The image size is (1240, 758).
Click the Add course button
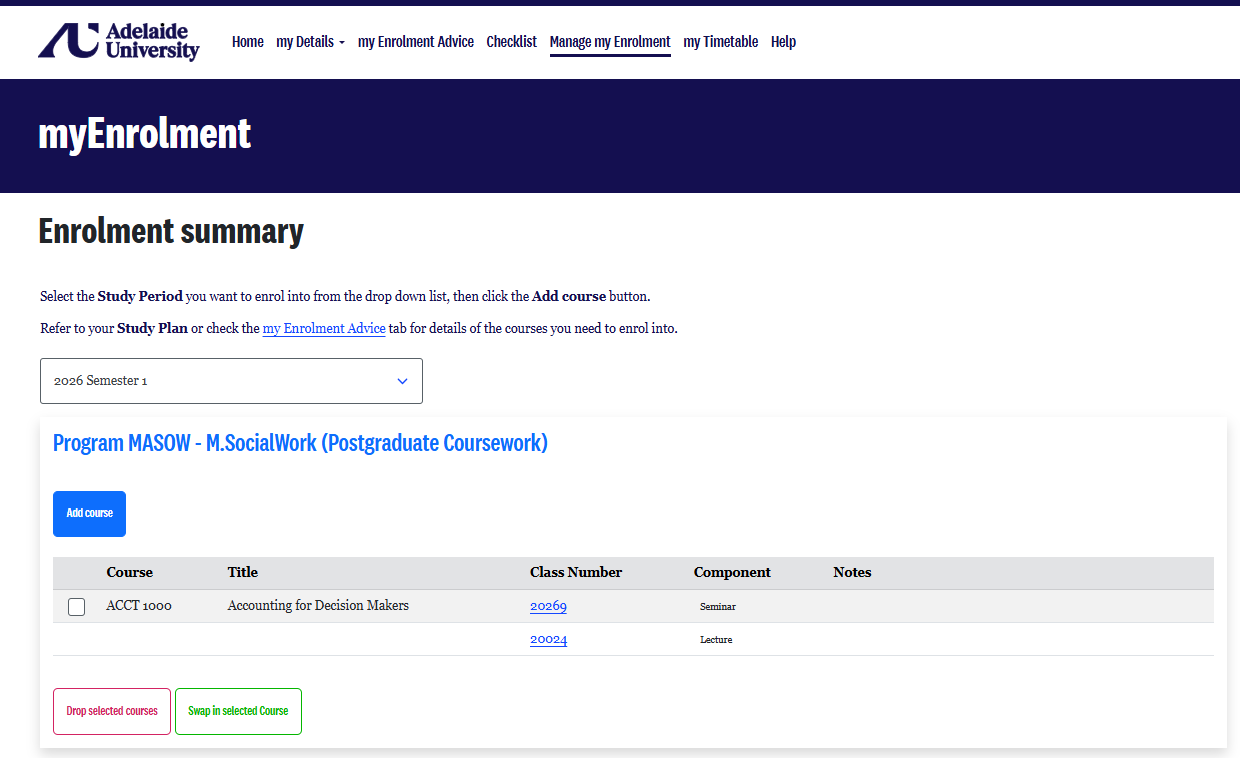tap(89, 514)
